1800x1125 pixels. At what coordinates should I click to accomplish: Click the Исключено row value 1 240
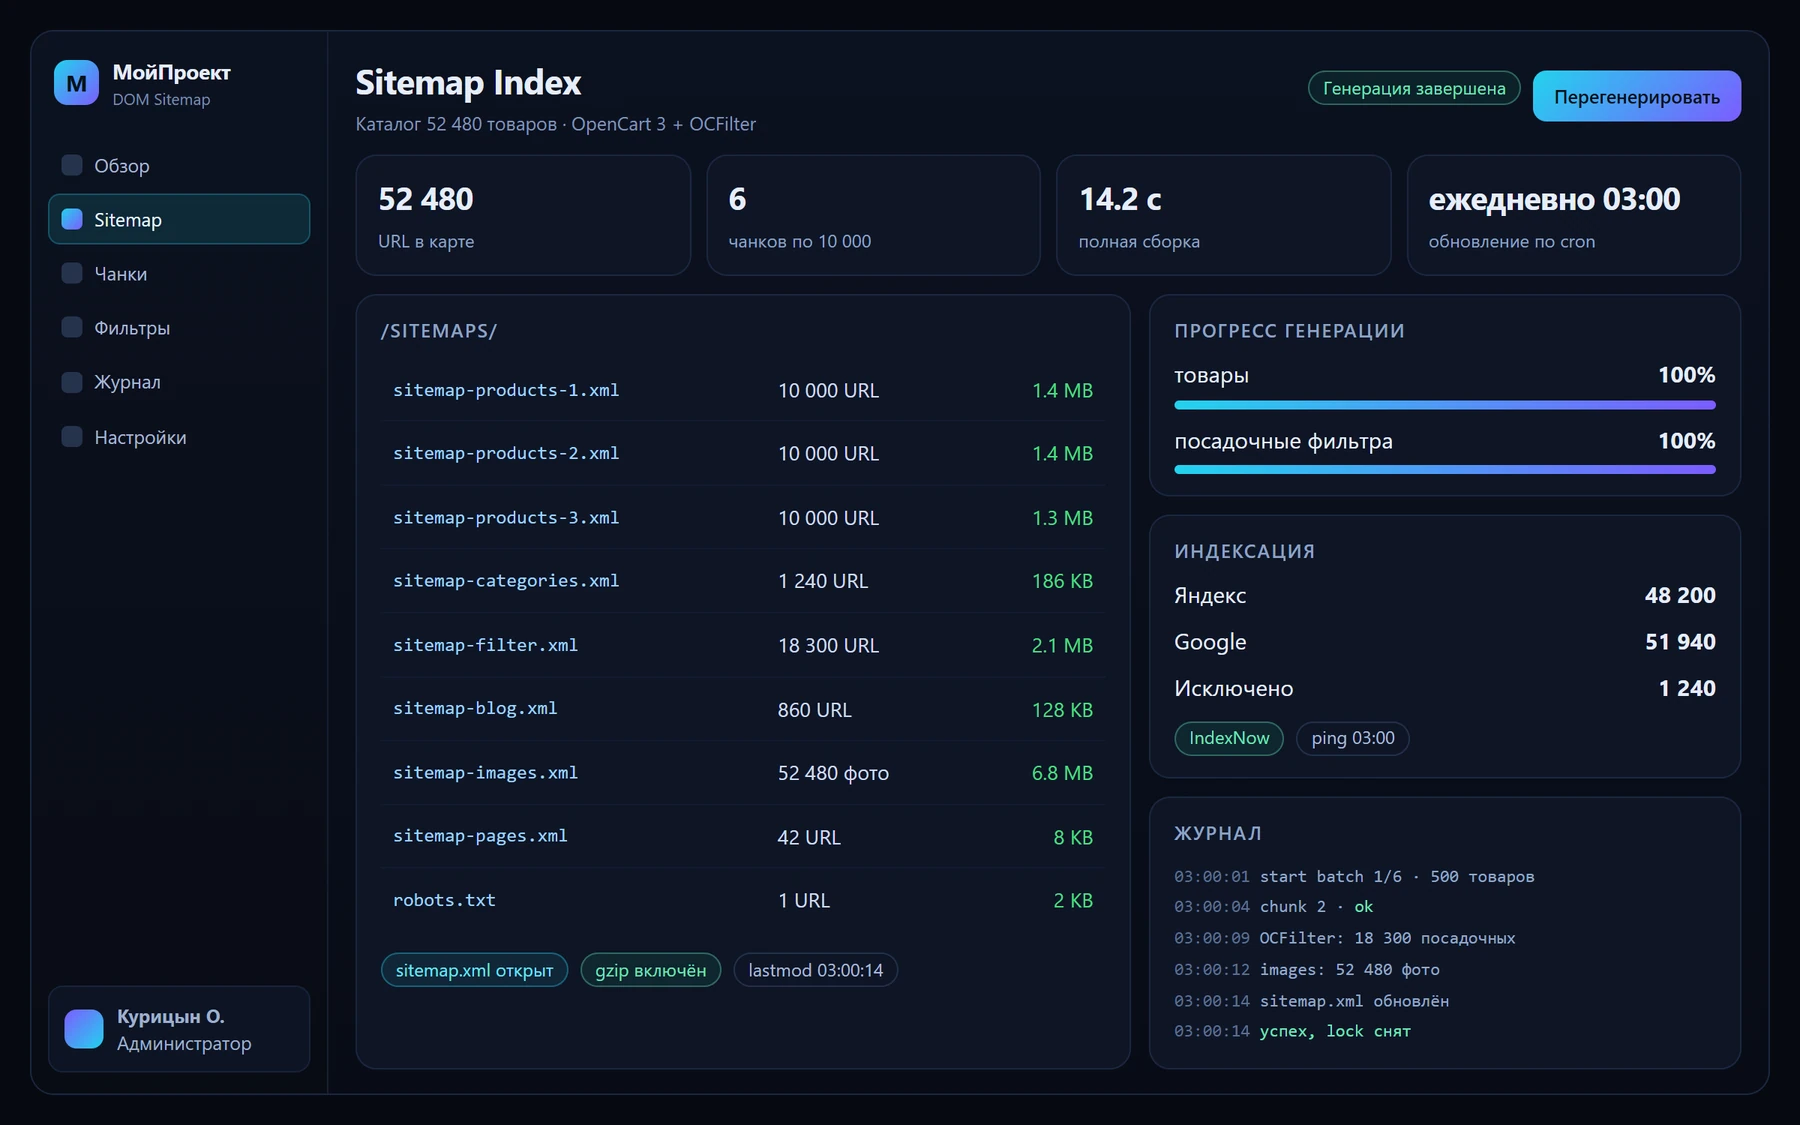coord(1687,688)
